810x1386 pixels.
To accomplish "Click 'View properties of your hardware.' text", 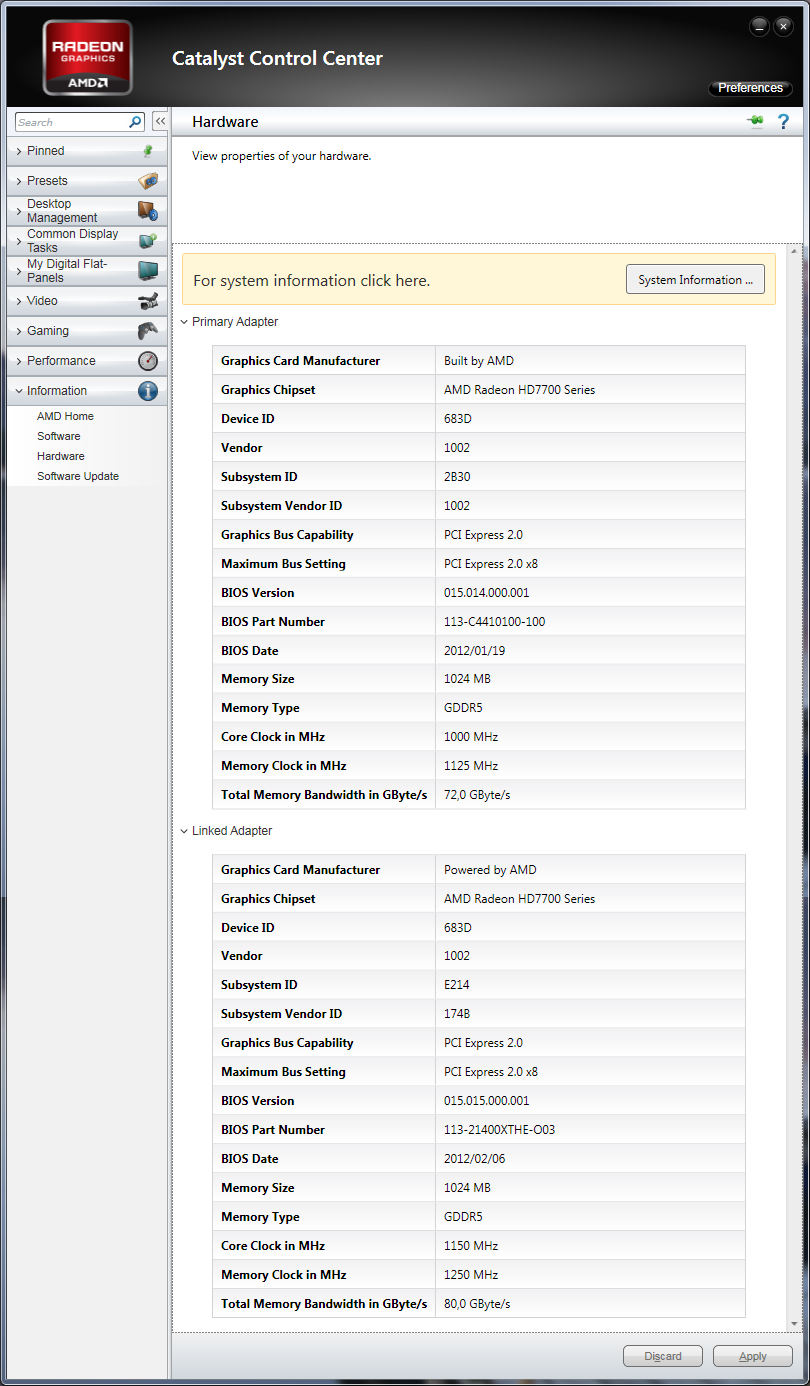I will coord(282,156).
